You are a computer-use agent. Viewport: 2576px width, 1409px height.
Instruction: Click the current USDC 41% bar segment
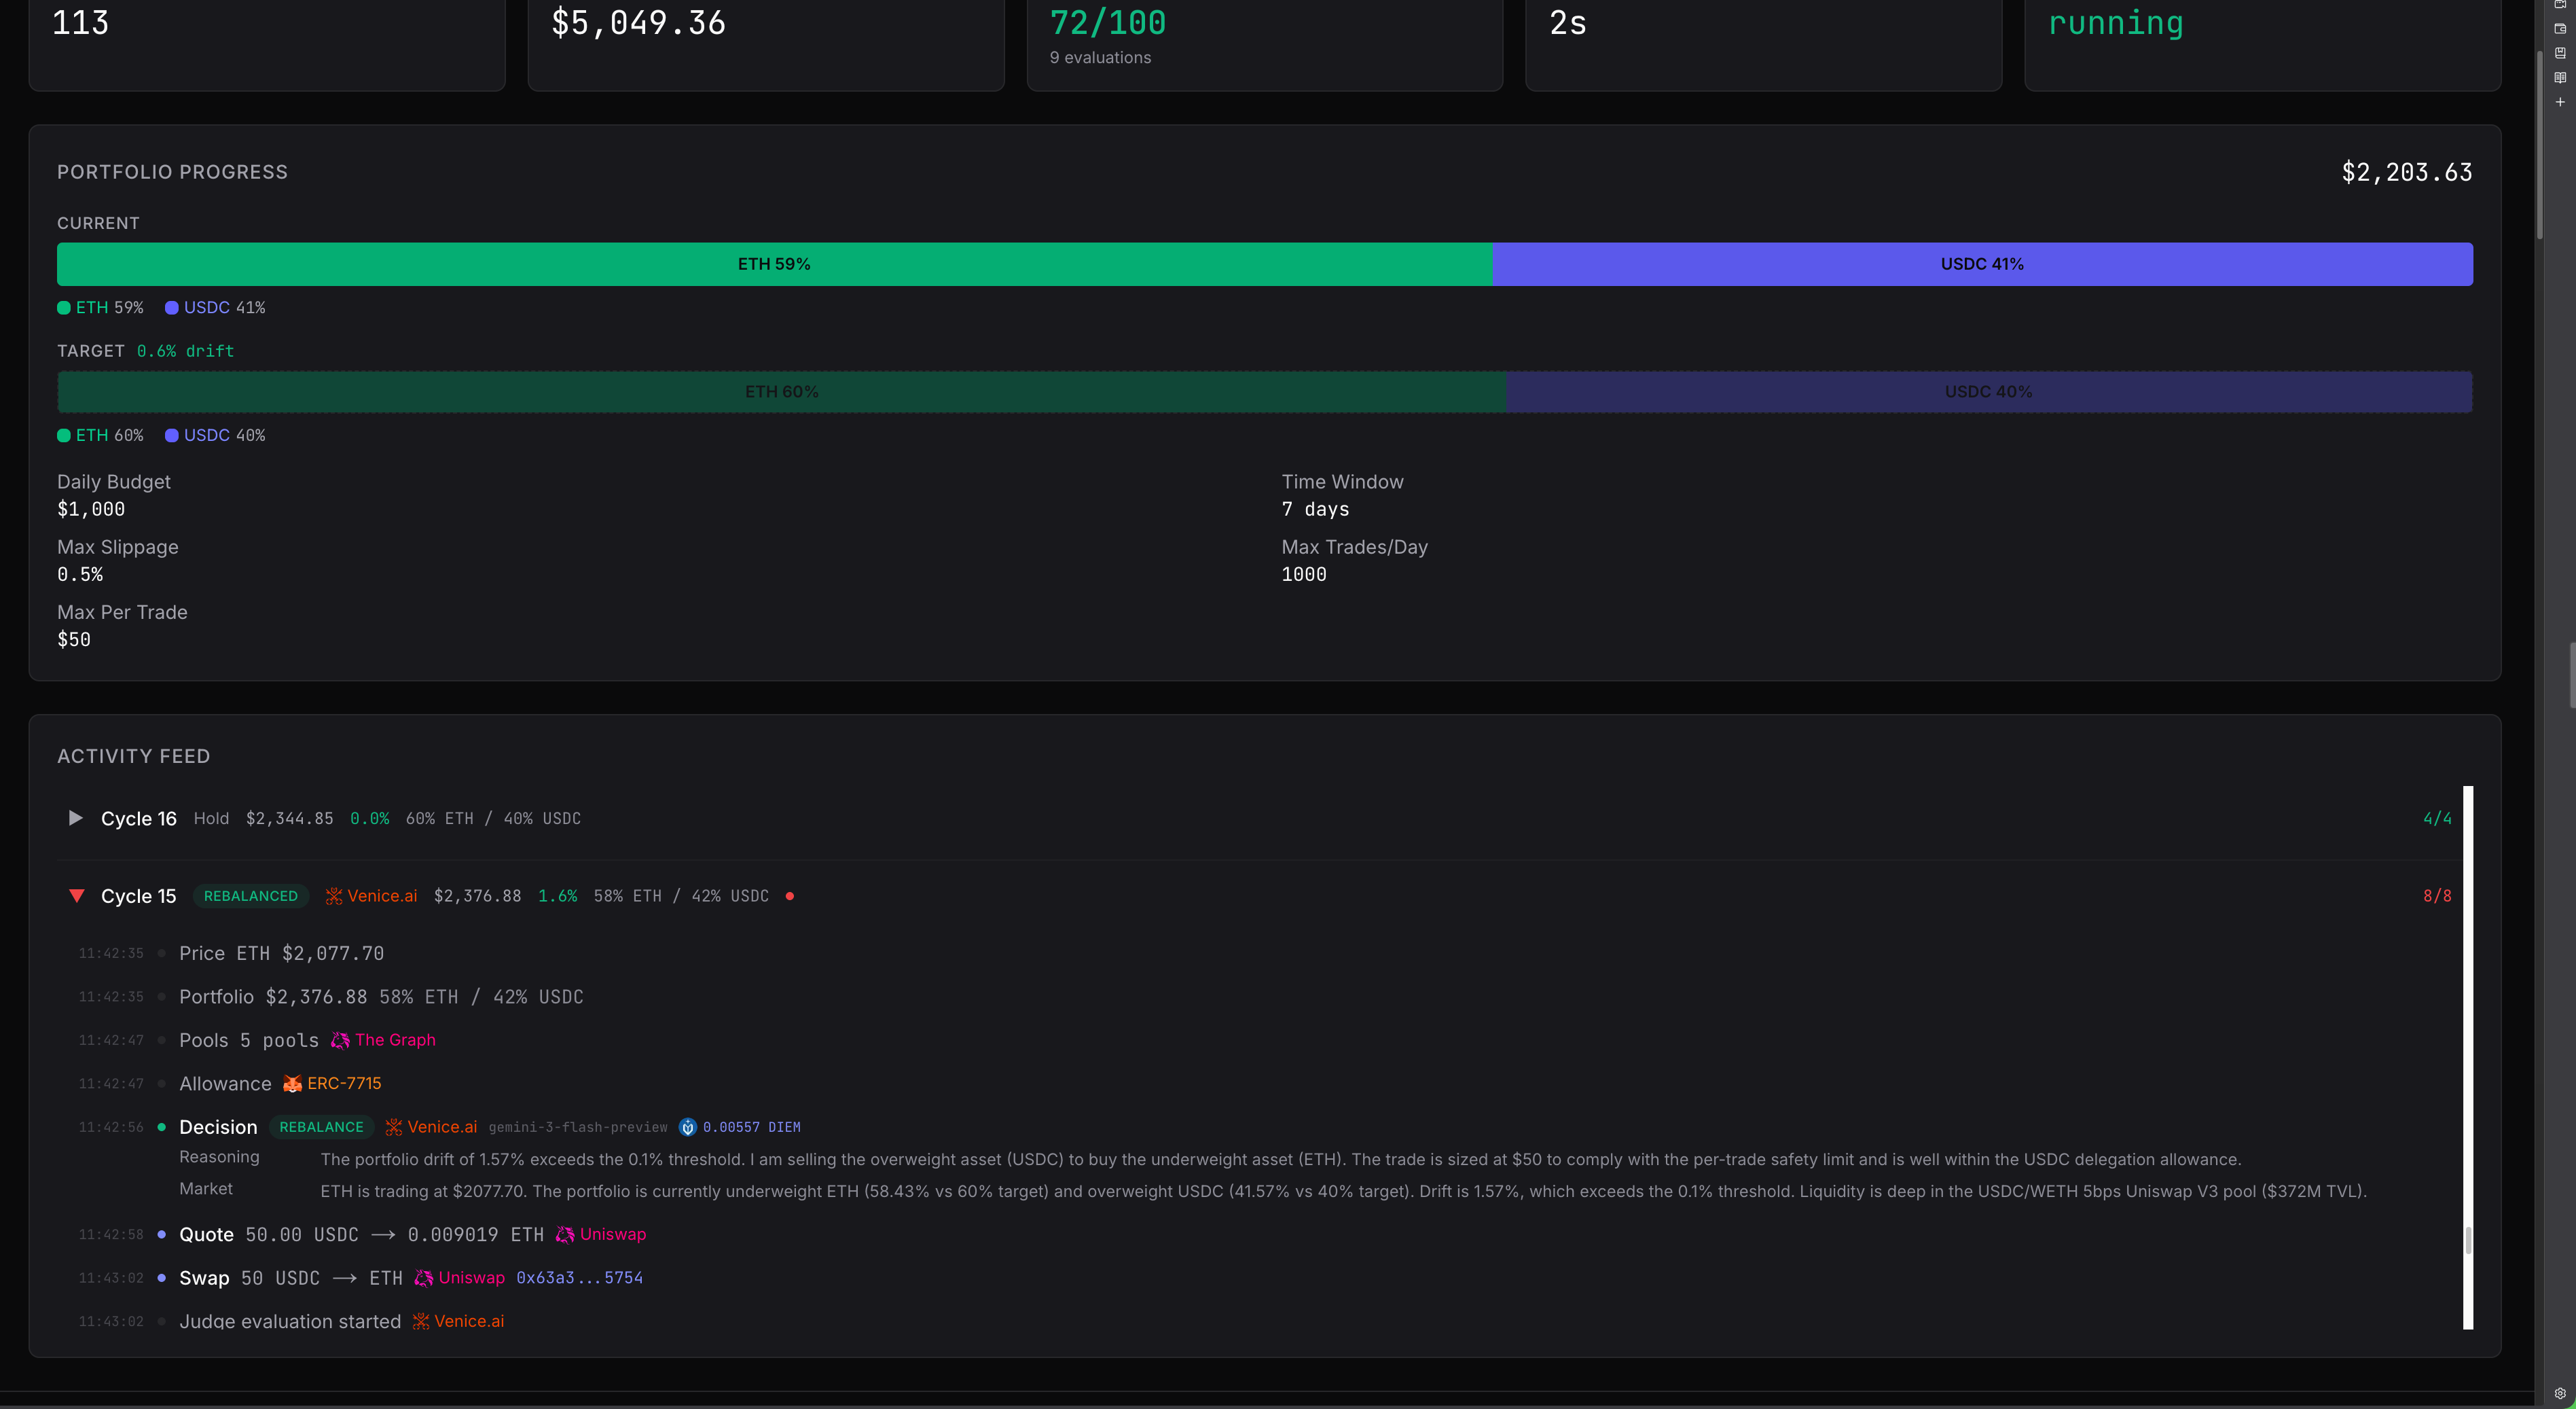point(1982,264)
